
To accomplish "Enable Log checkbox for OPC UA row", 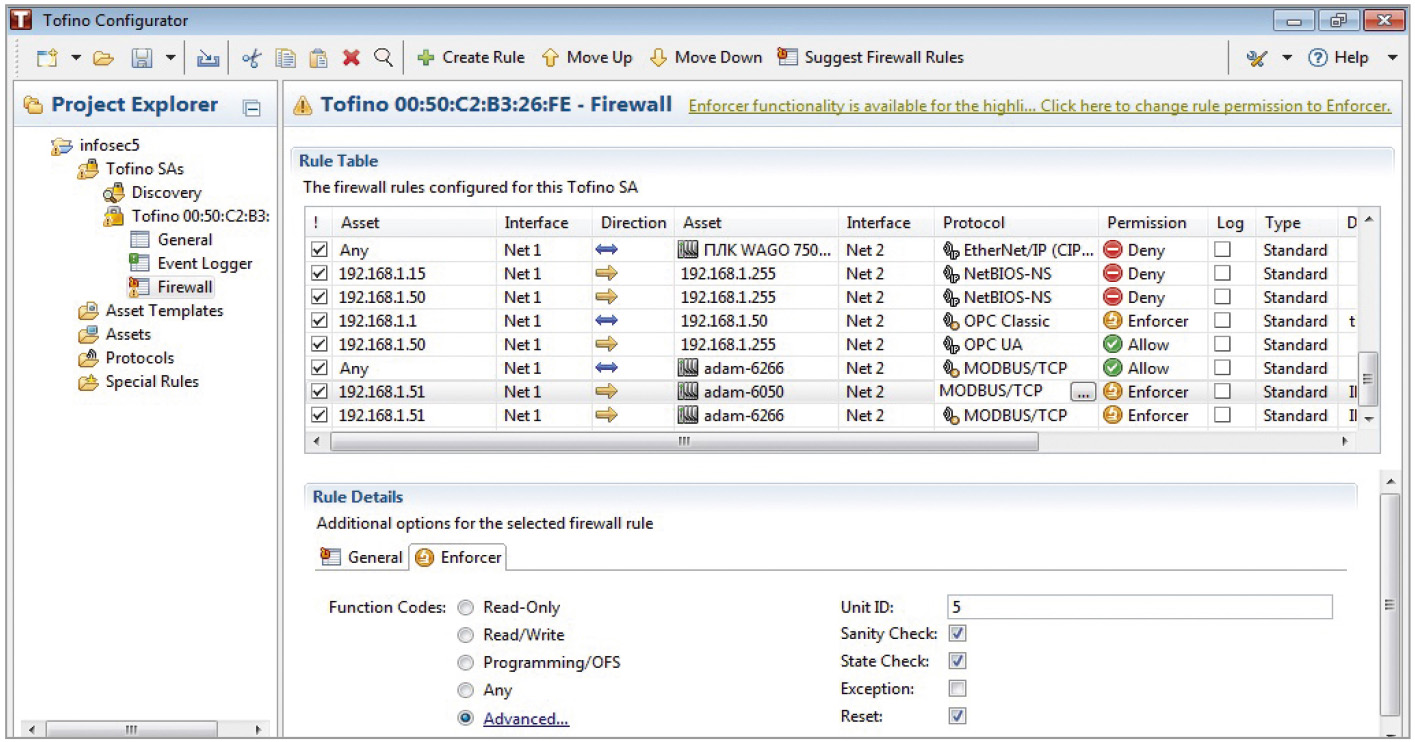I will [1222, 344].
